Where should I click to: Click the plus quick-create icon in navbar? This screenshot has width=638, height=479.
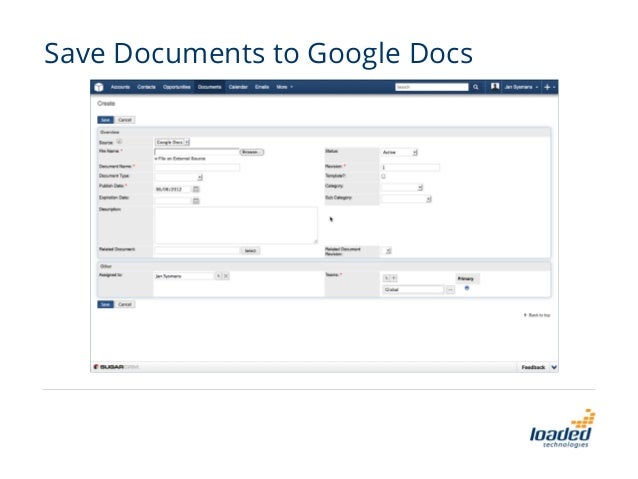click(547, 87)
